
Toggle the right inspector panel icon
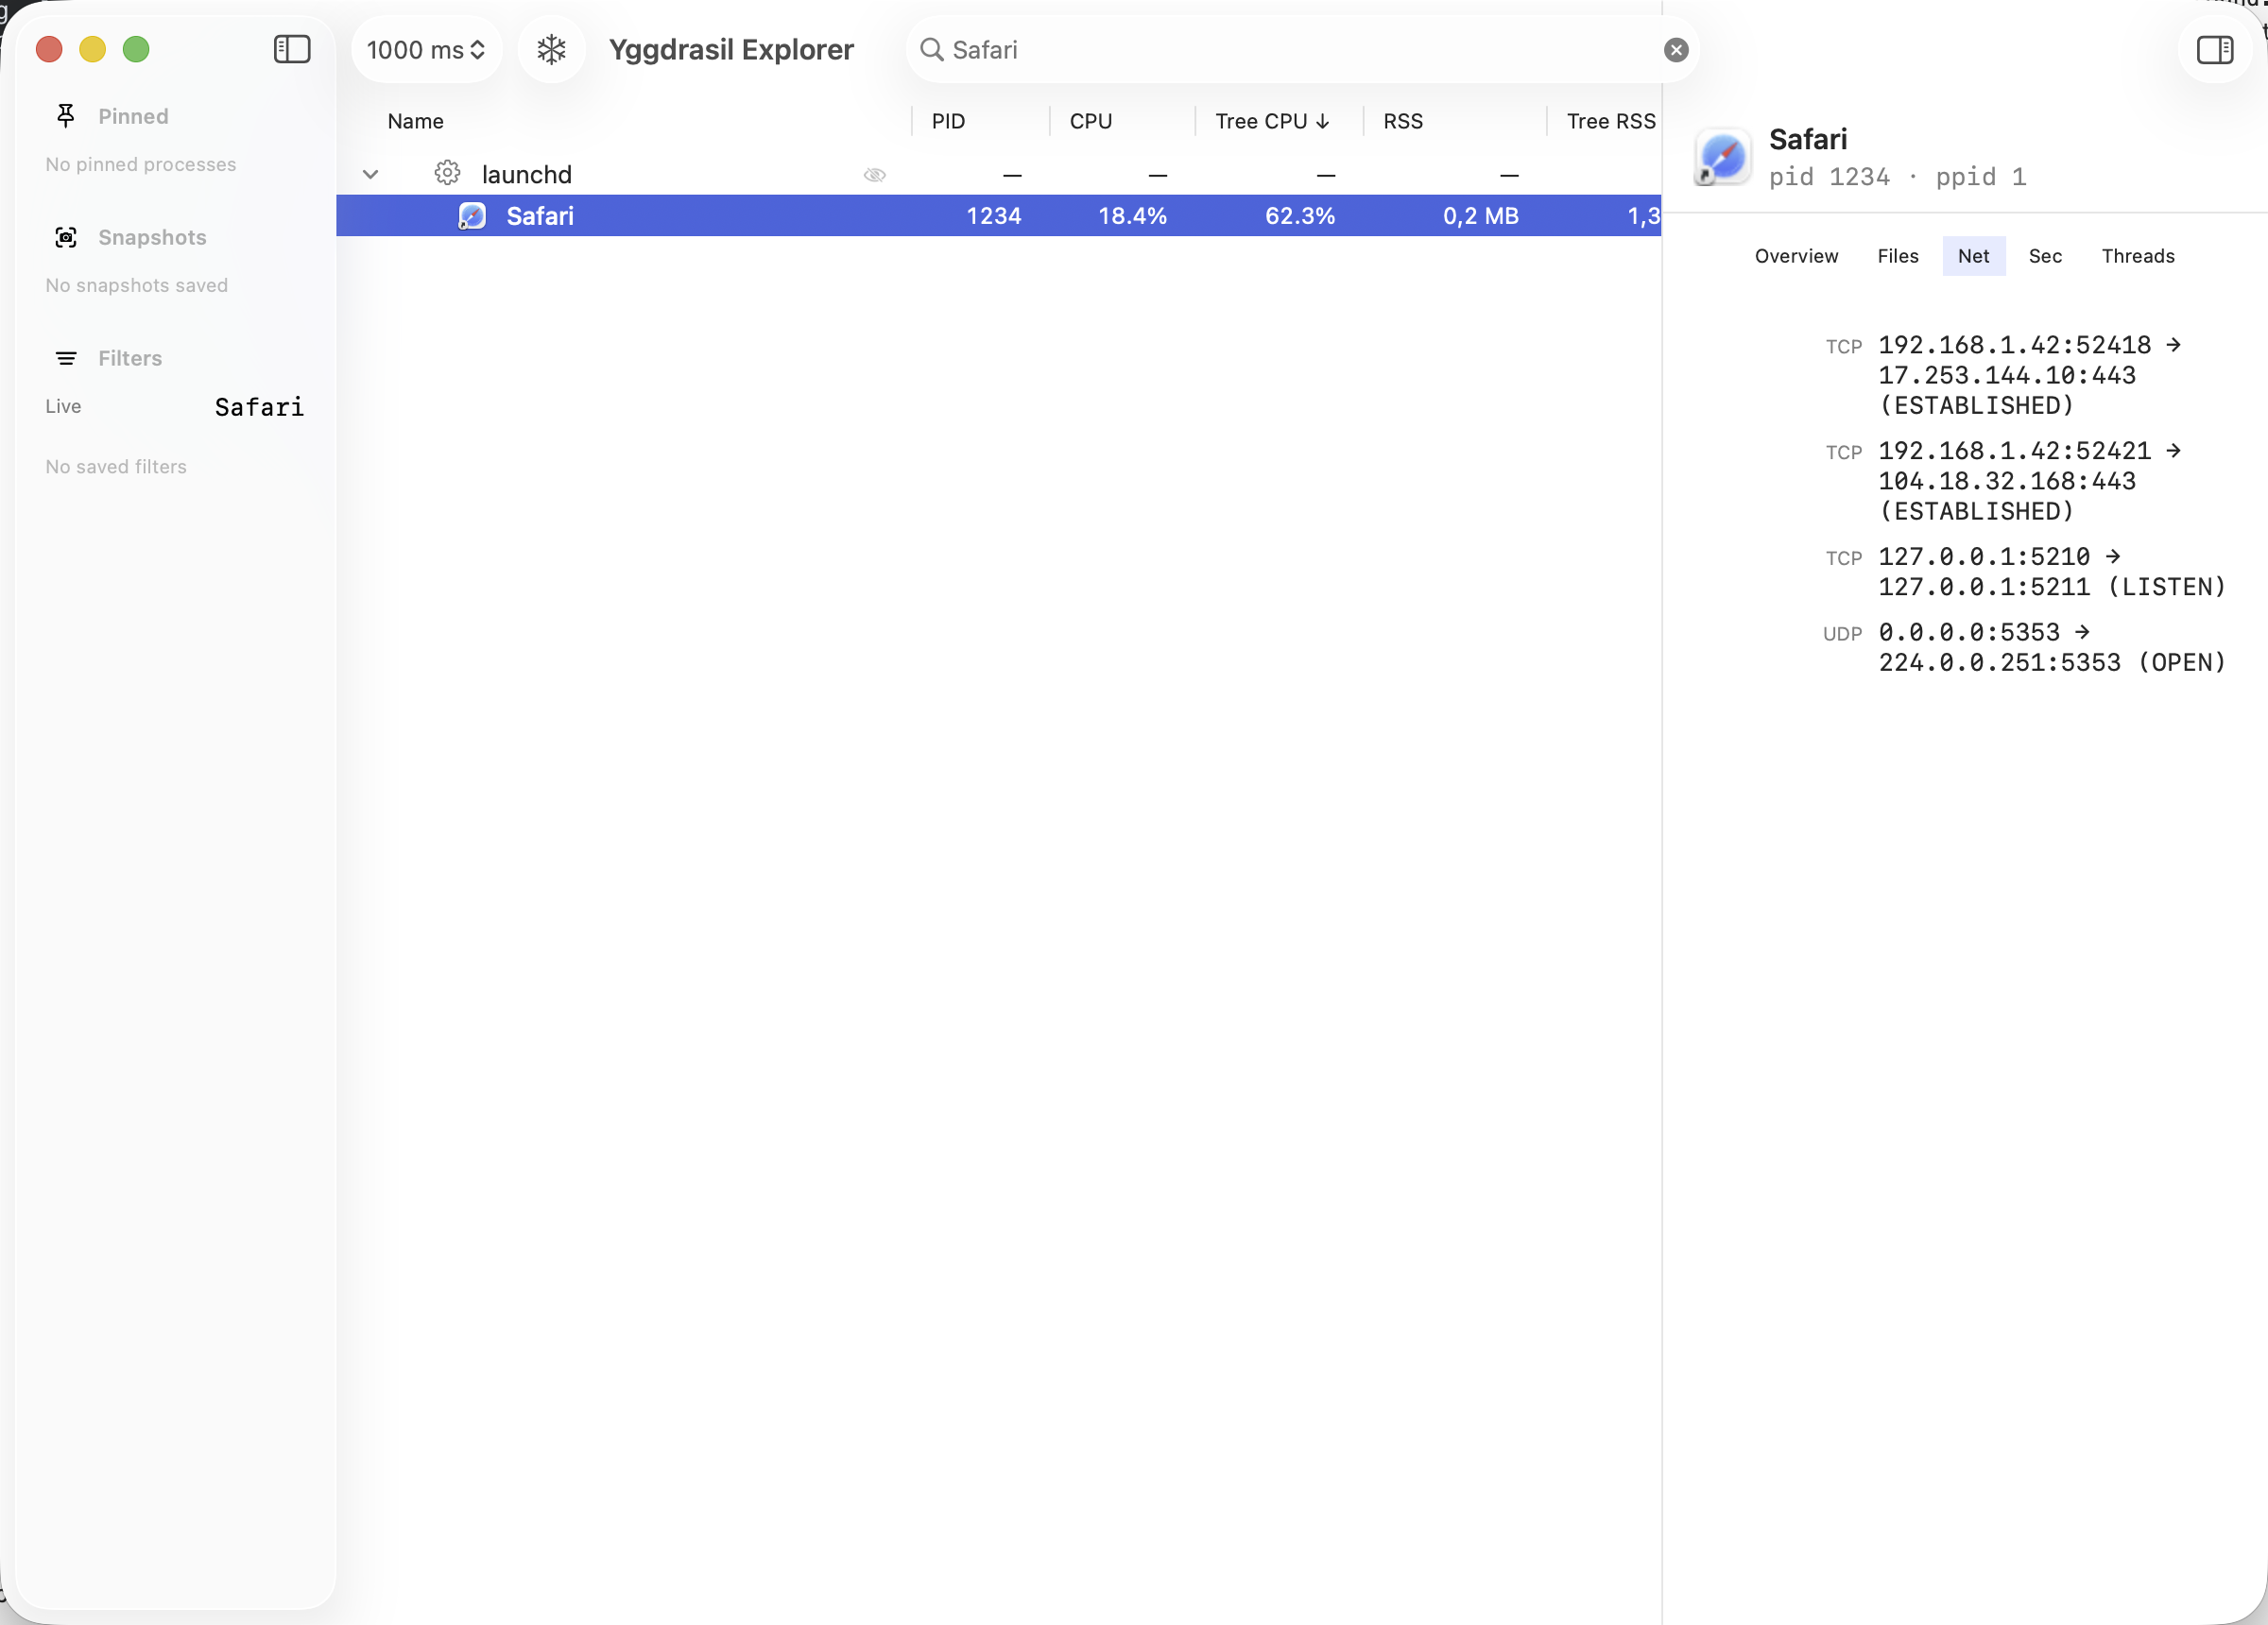coord(2214,49)
